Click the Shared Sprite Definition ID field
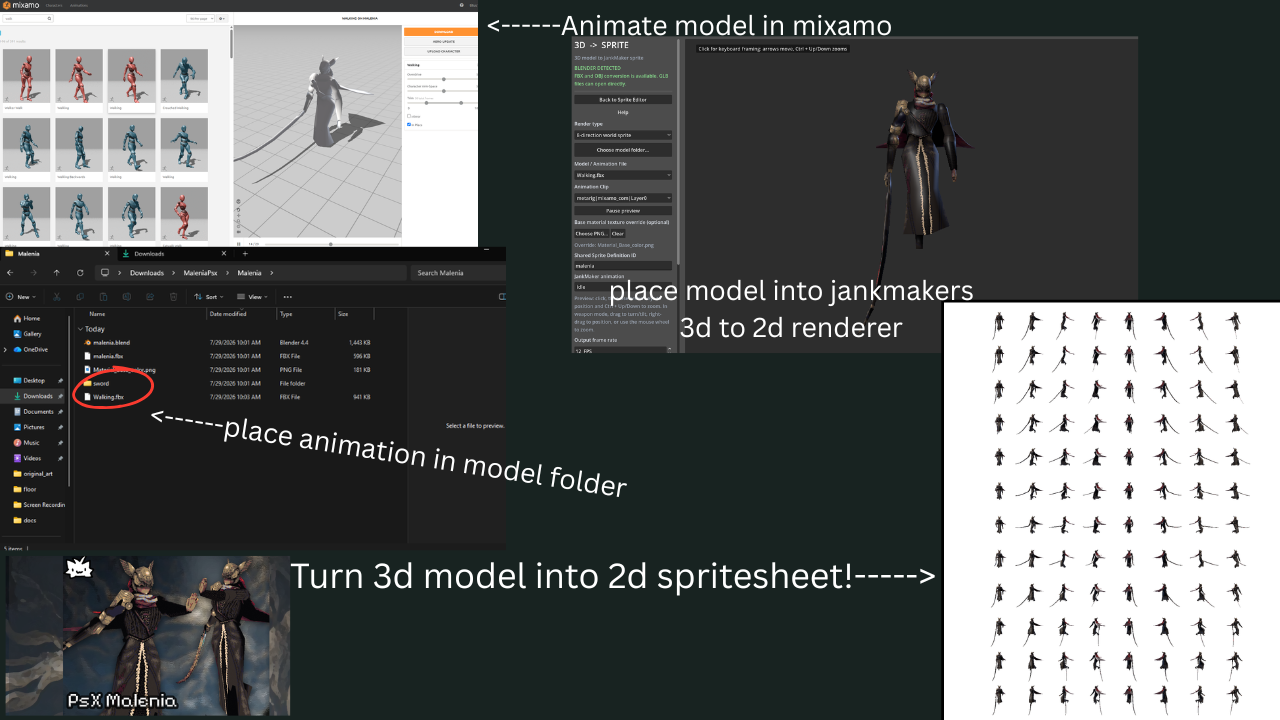Viewport: 1280px width, 720px height. pos(623,265)
